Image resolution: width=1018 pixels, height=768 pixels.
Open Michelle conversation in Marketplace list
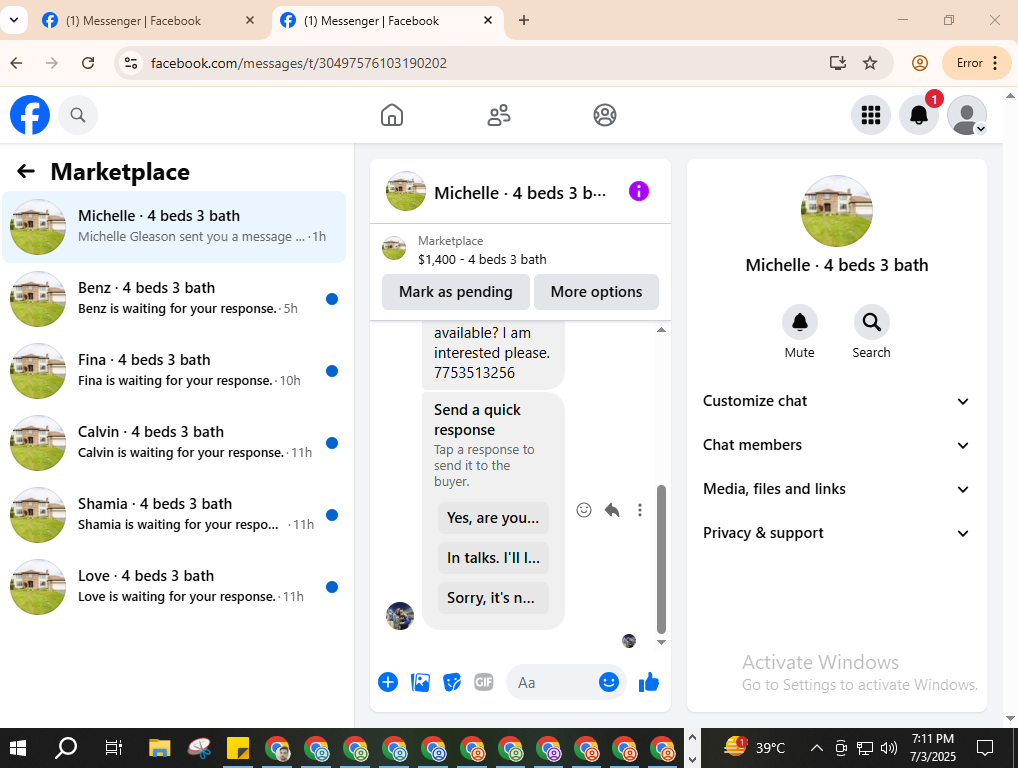(174, 227)
